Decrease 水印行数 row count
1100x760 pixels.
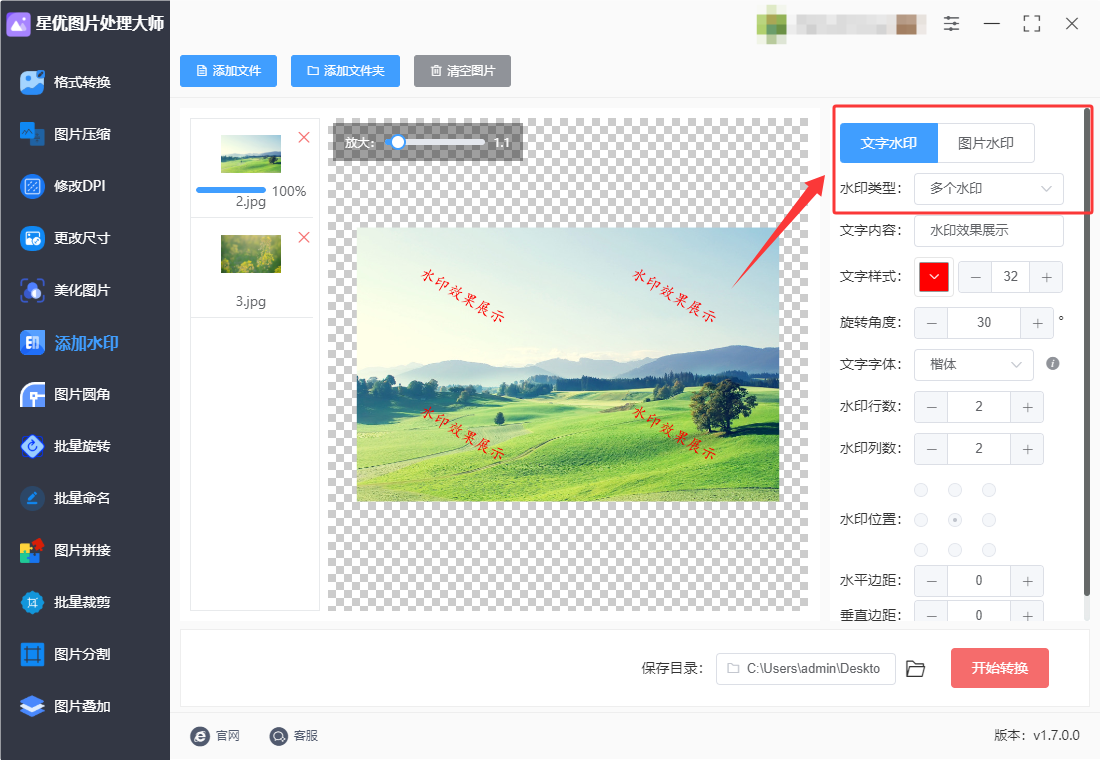click(931, 407)
